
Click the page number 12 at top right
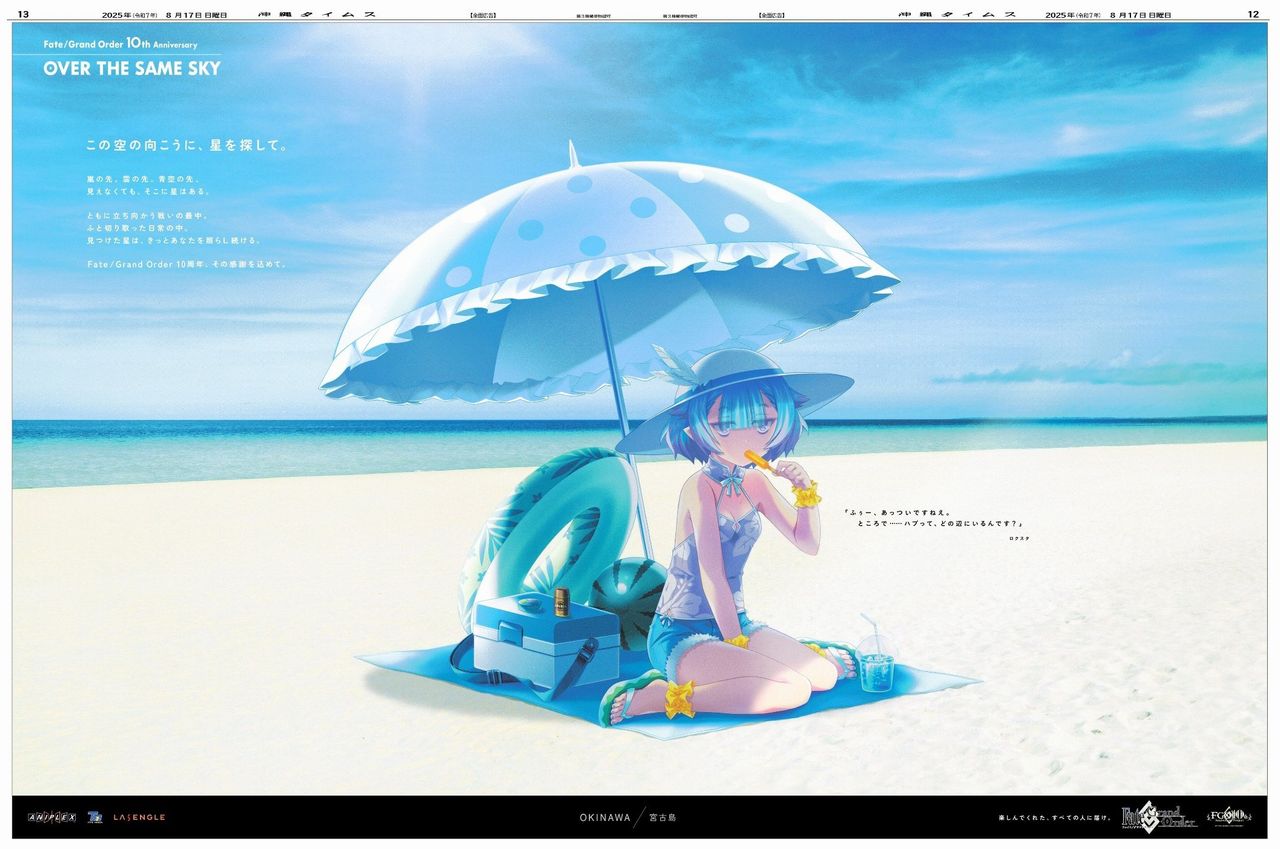(1254, 14)
